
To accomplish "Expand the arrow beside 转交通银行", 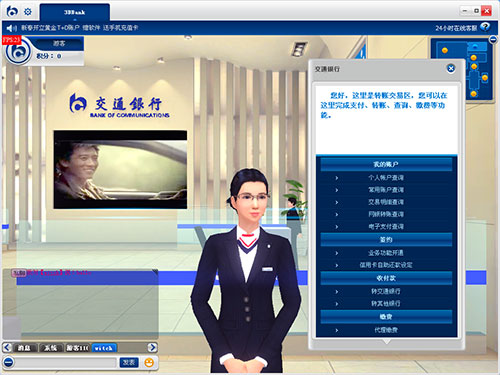I will pos(337,292).
